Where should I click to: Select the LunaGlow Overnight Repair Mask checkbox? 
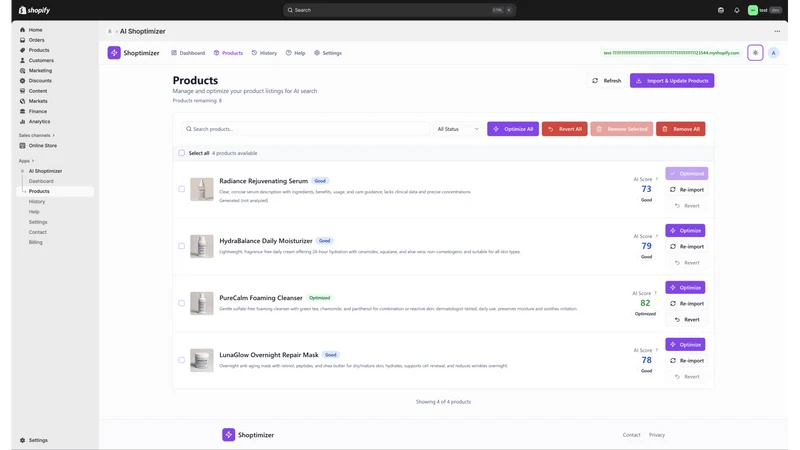[x=182, y=360]
